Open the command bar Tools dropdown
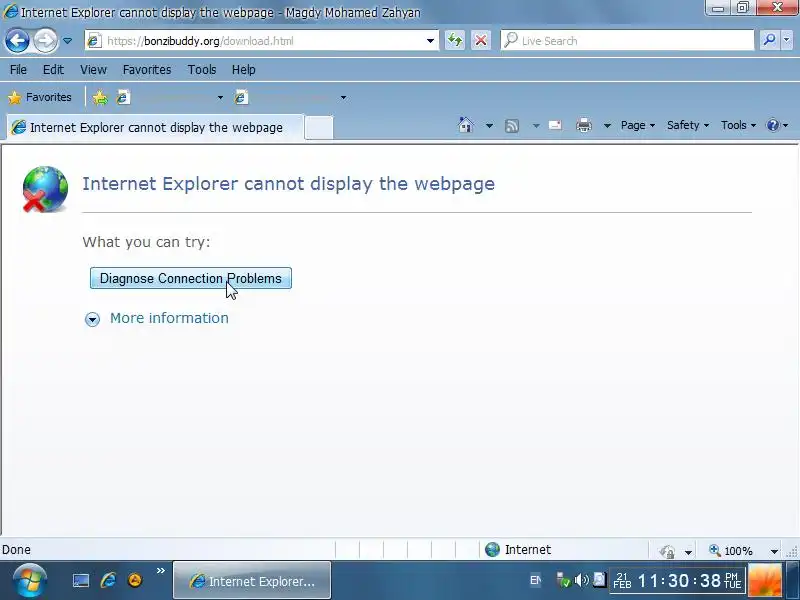Screen dimensions: 800x600 click(x=738, y=126)
